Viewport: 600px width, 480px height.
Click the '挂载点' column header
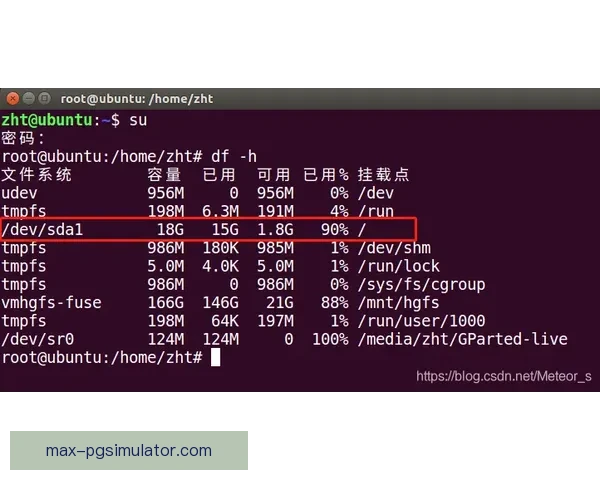383,175
